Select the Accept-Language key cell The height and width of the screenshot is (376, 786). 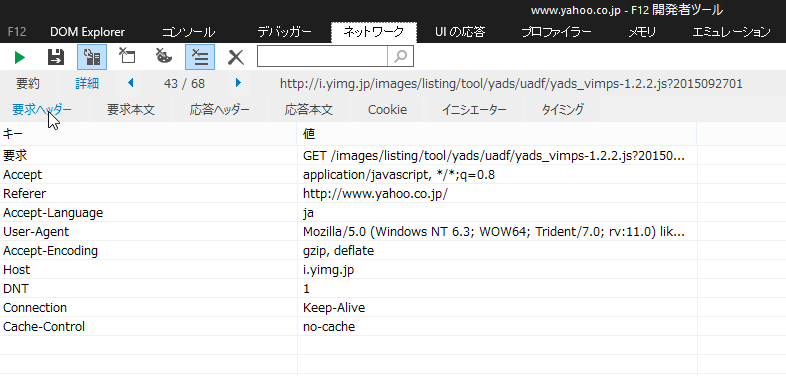click(x=148, y=213)
